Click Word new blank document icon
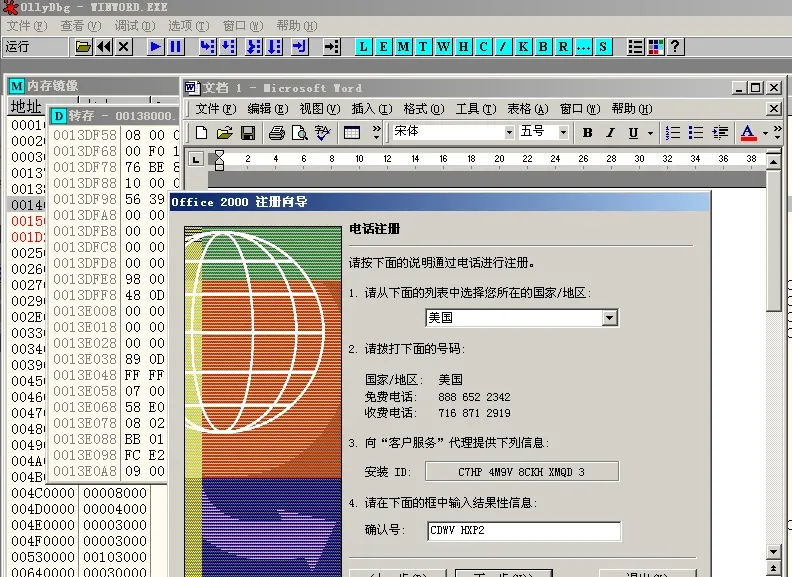This screenshot has height=577, width=792. pyautogui.click(x=202, y=133)
